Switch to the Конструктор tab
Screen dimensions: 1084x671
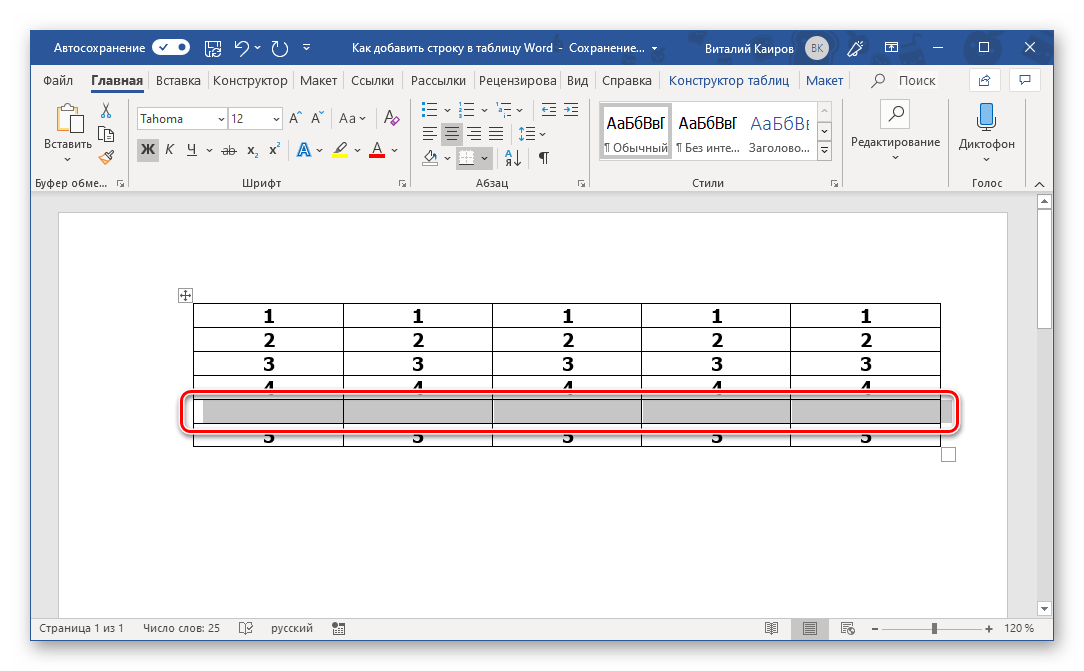point(250,80)
